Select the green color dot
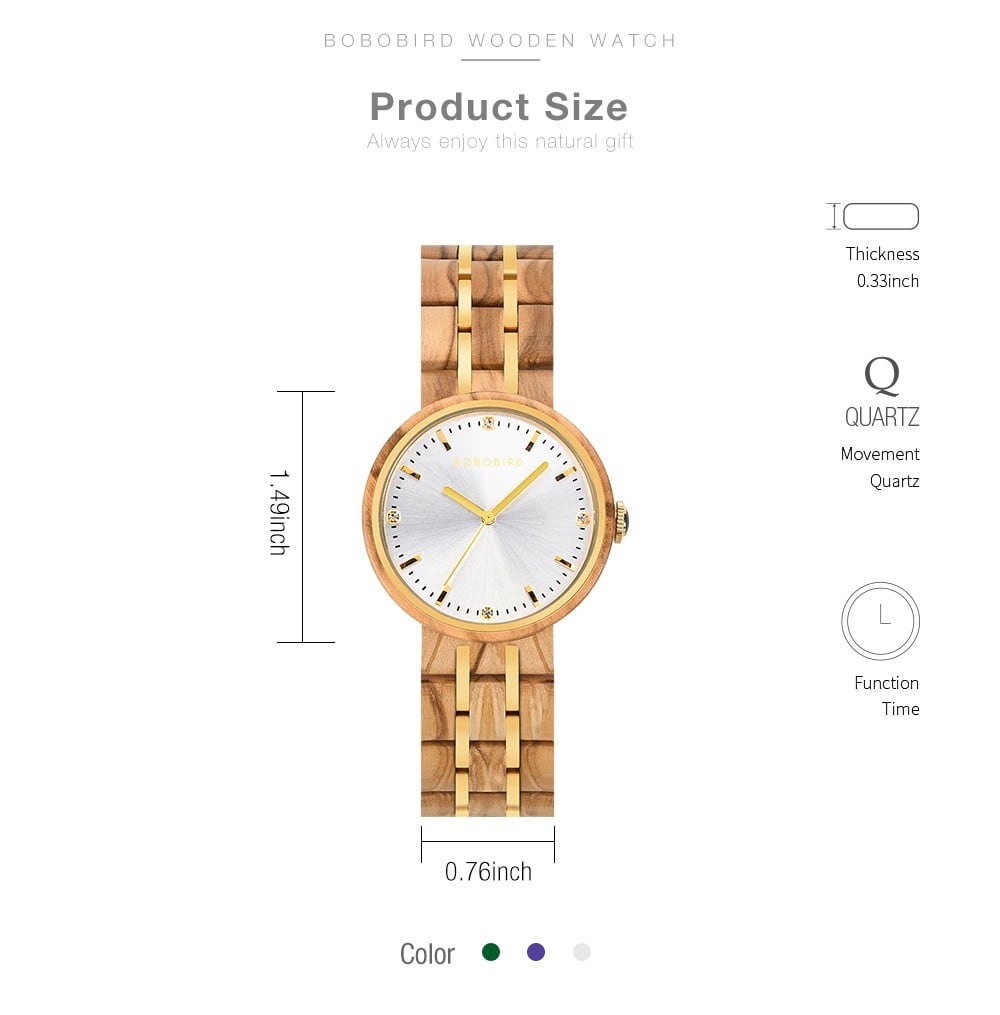 point(491,952)
